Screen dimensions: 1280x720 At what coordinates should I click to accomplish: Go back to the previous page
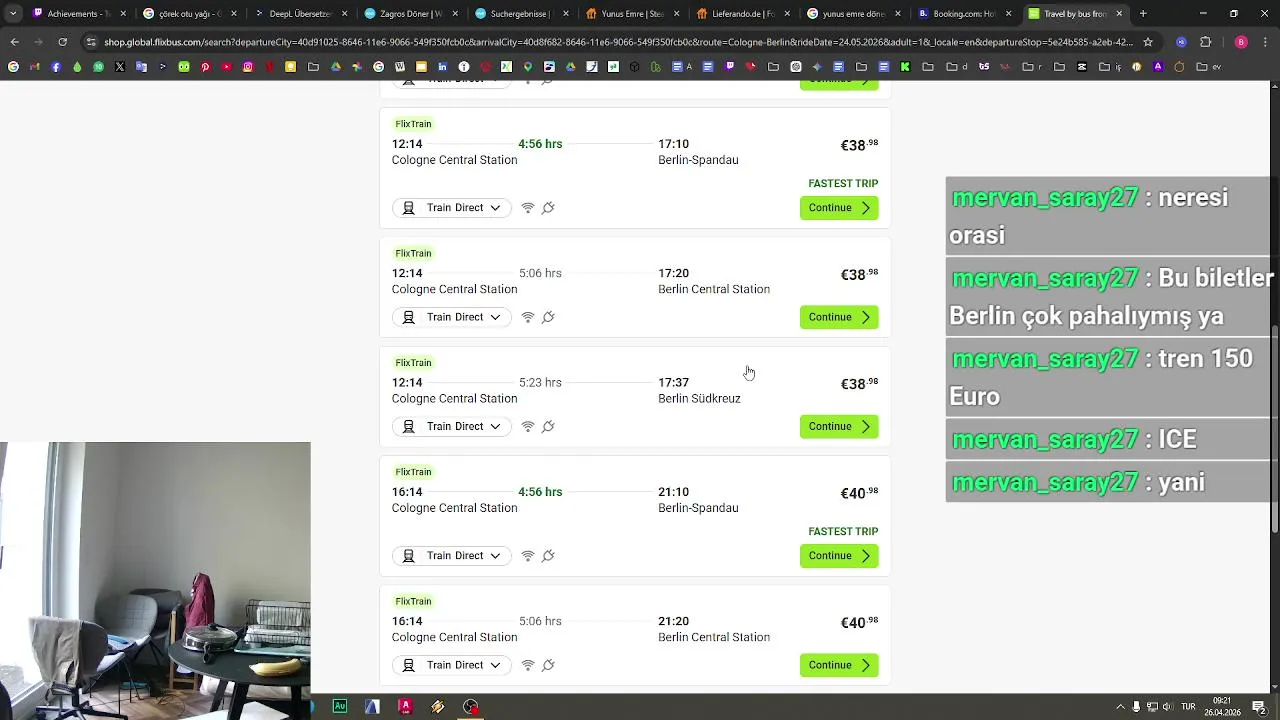coord(15,42)
